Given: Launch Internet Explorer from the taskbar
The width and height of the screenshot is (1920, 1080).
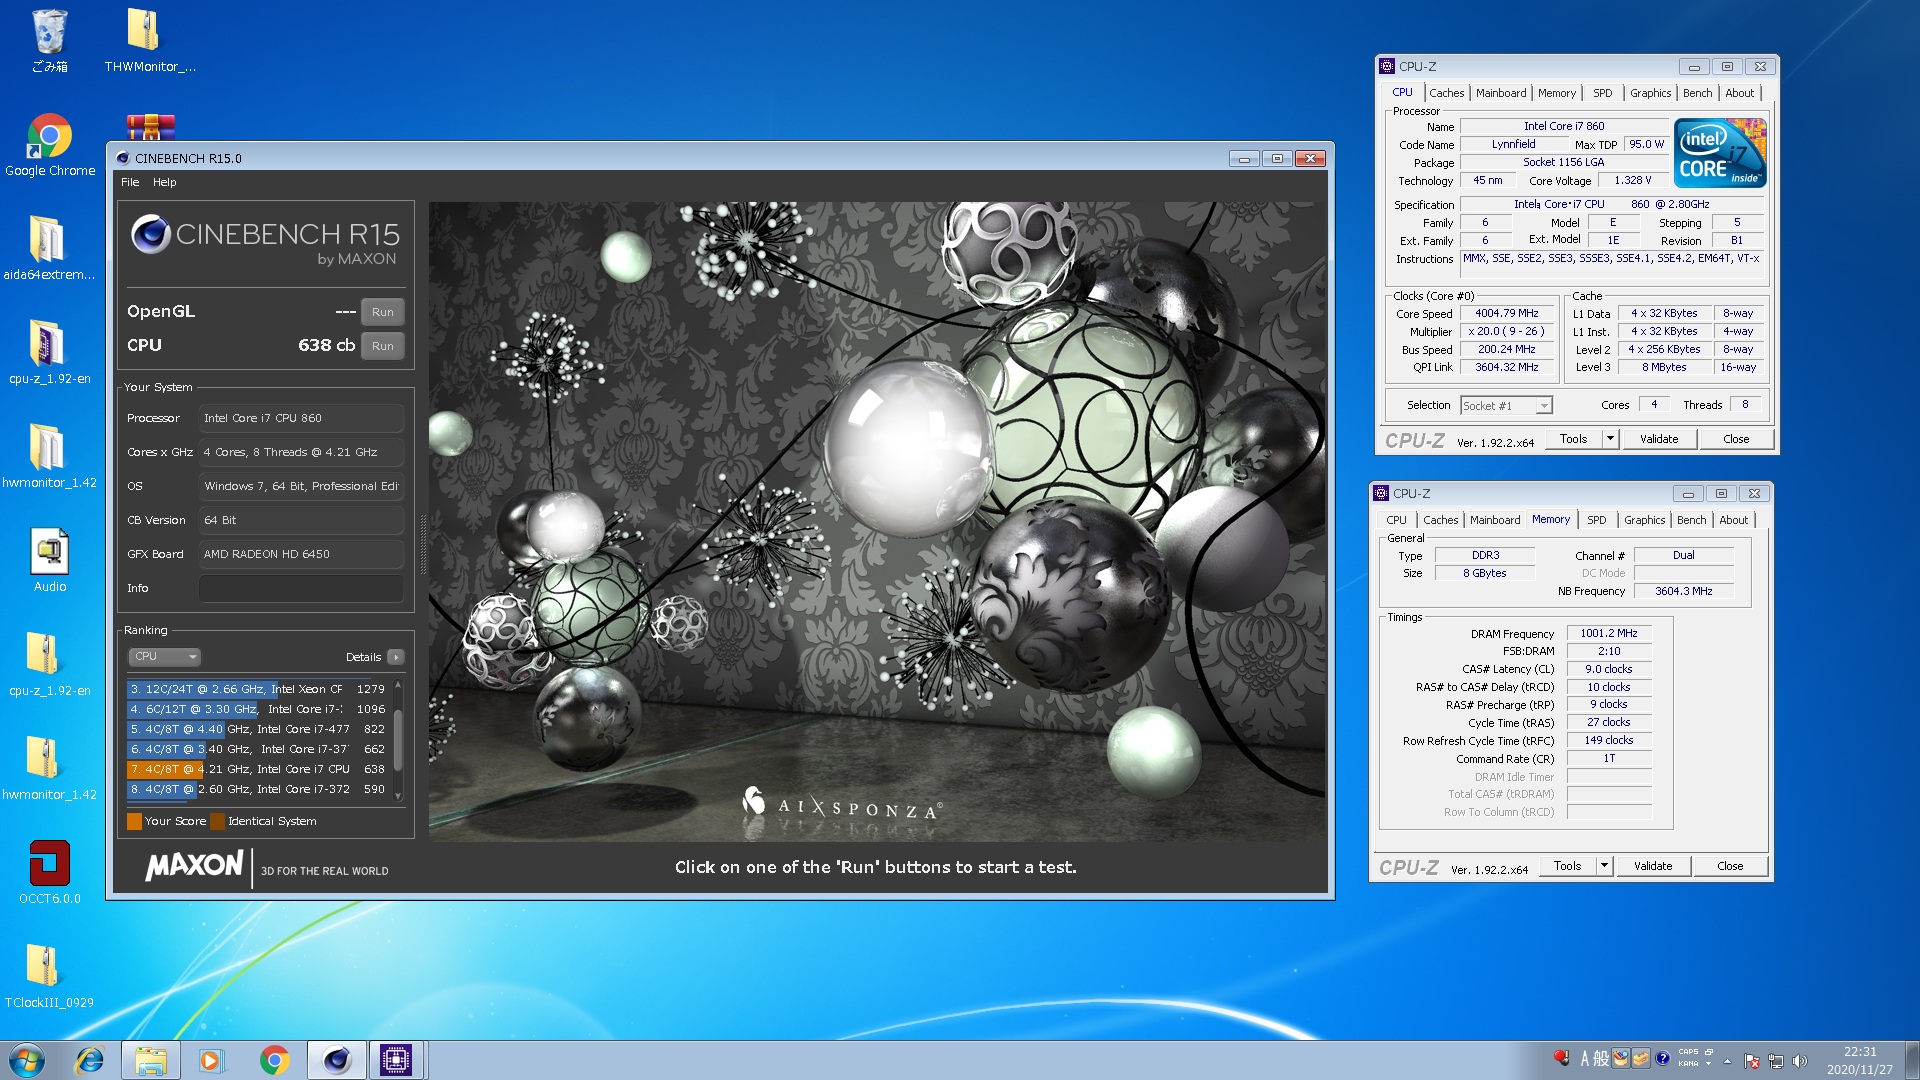Looking at the screenshot, I should 90,1060.
